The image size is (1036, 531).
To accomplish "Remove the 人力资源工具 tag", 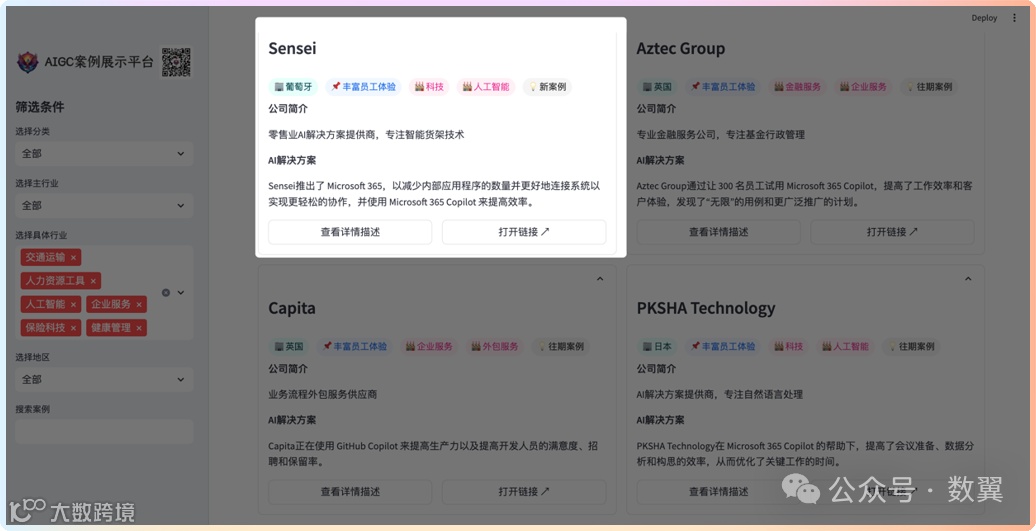I will [93, 281].
